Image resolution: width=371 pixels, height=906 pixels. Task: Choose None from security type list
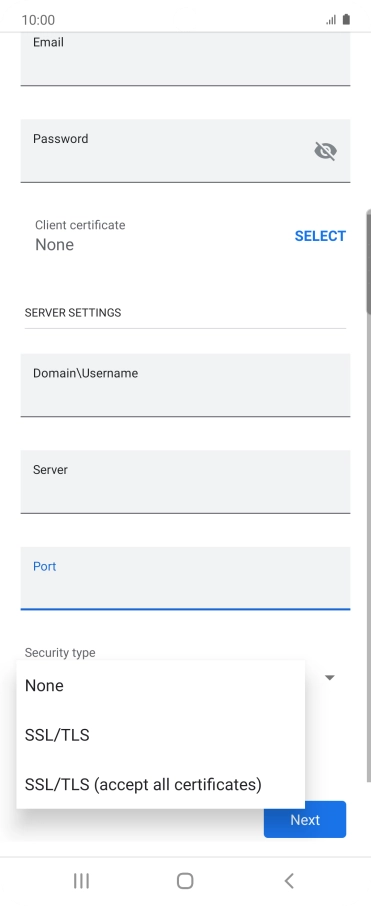(x=161, y=686)
